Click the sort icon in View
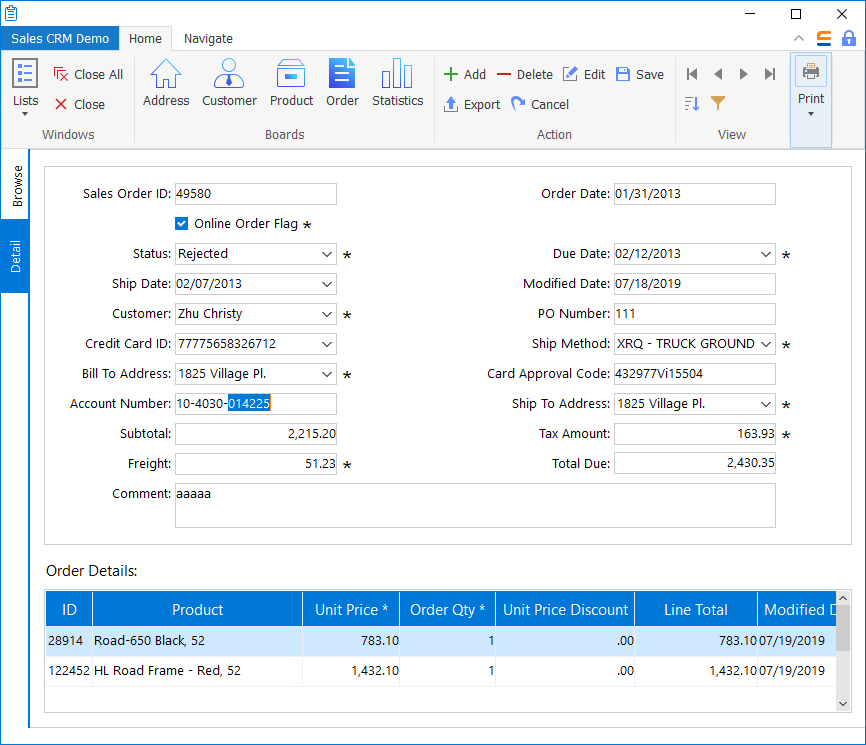This screenshot has width=866, height=745. (692, 103)
